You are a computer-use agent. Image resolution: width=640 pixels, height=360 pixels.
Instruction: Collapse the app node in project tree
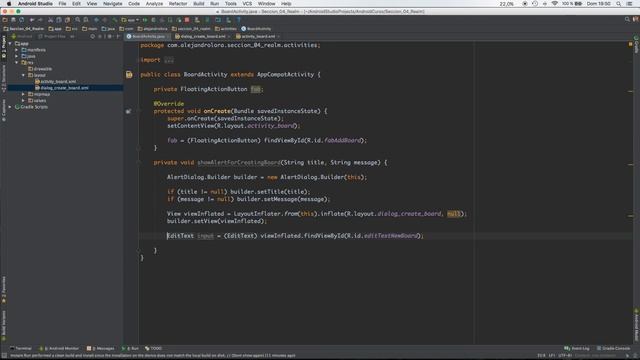coord(10,44)
